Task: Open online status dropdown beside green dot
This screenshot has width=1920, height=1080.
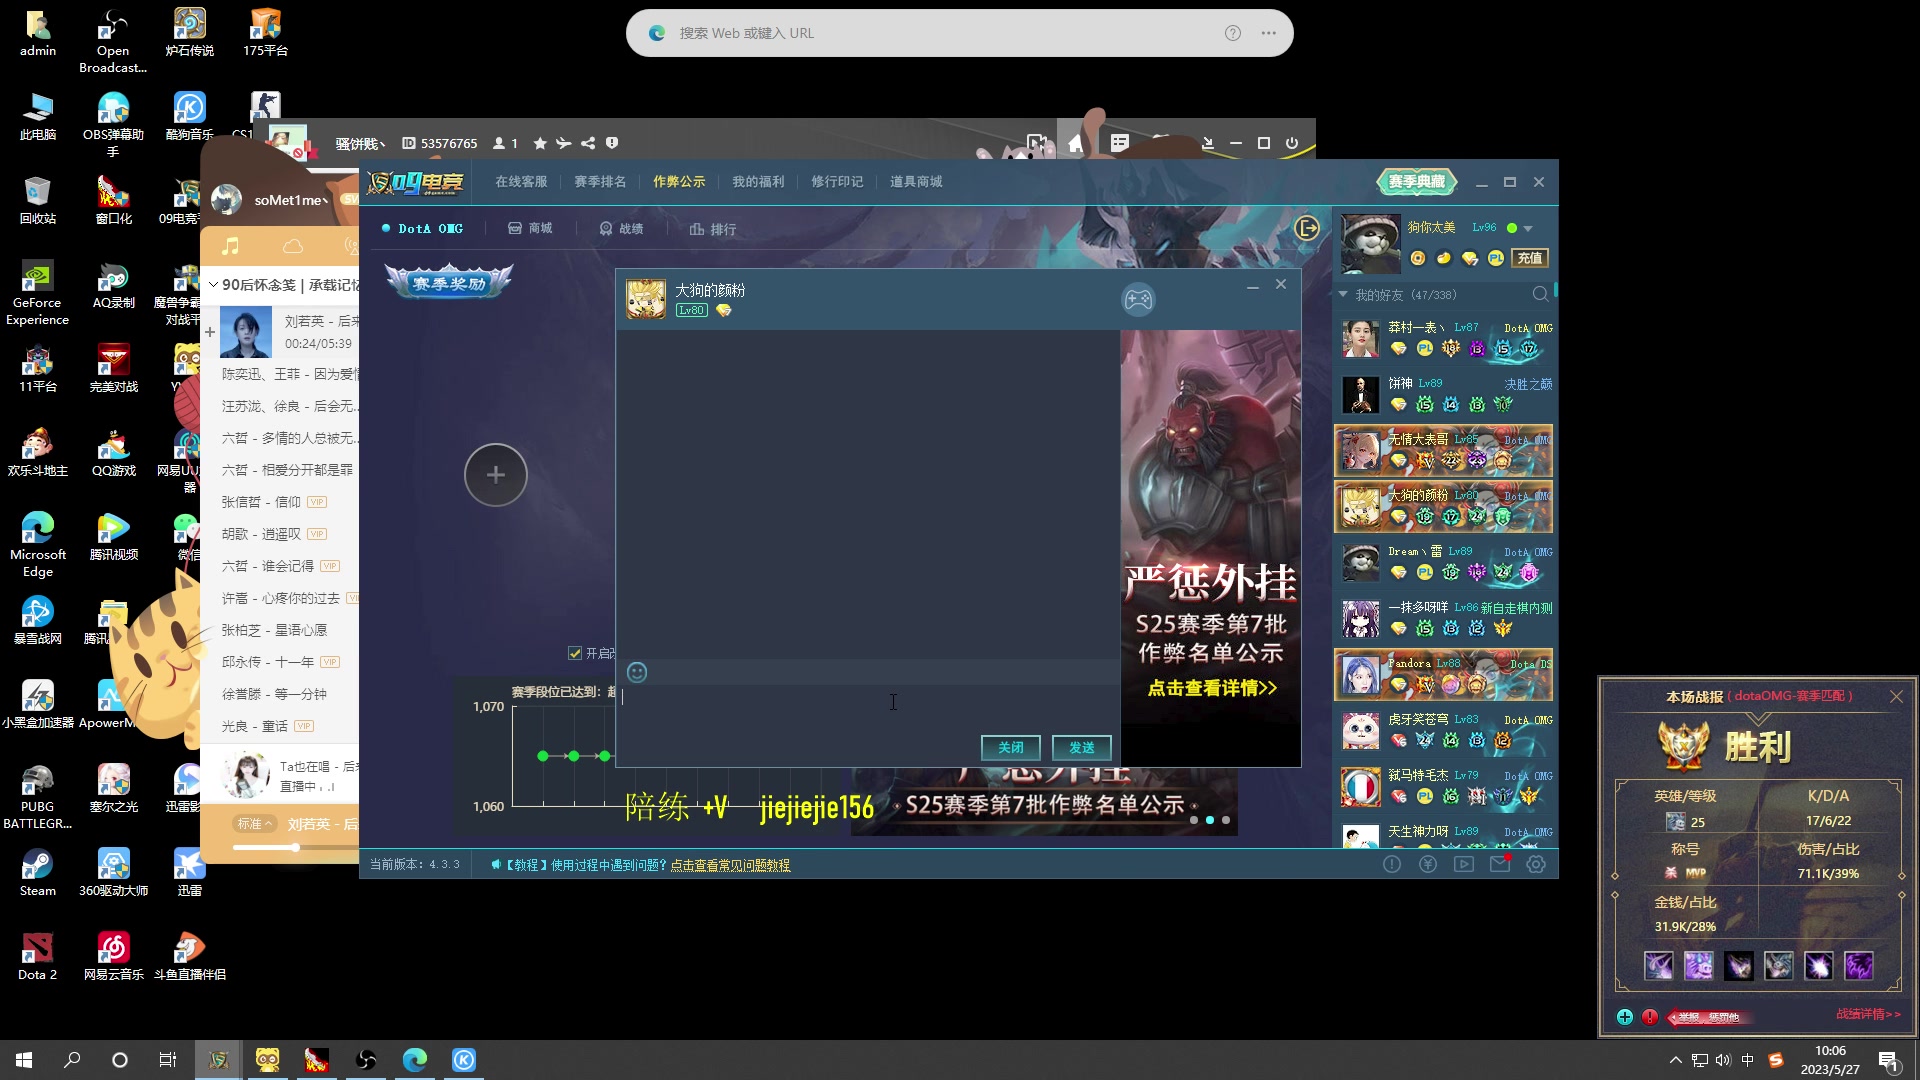Action: coord(1528,229)
